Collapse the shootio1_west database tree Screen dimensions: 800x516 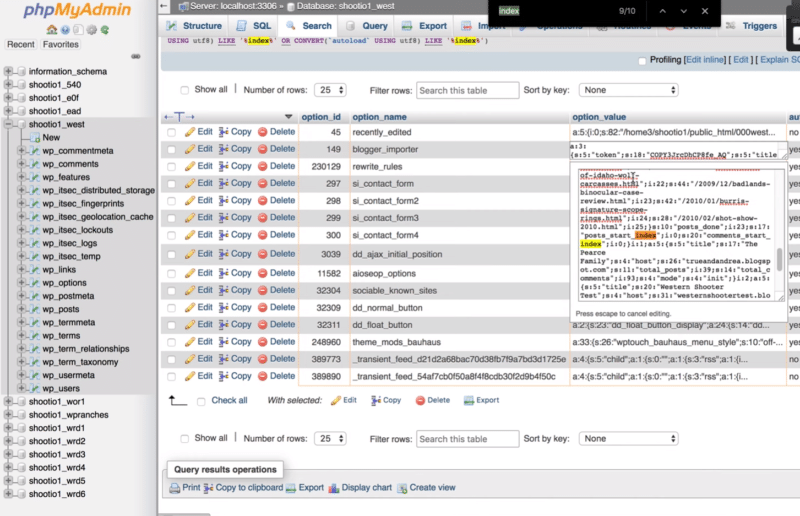(x=8, y=124)
